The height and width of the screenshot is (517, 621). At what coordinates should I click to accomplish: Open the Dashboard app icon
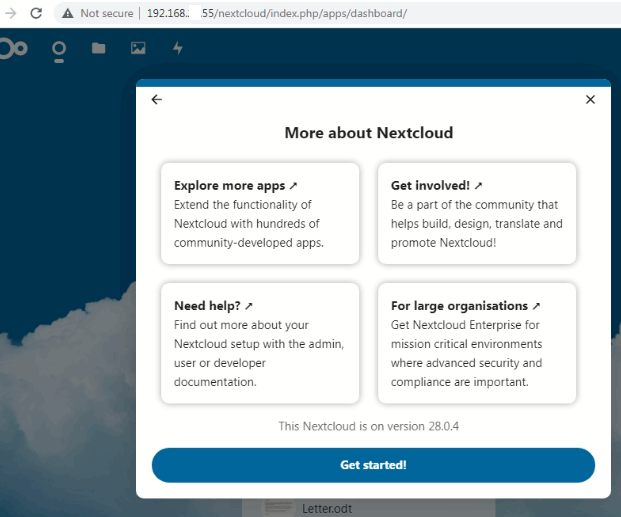tap(59, 52)
